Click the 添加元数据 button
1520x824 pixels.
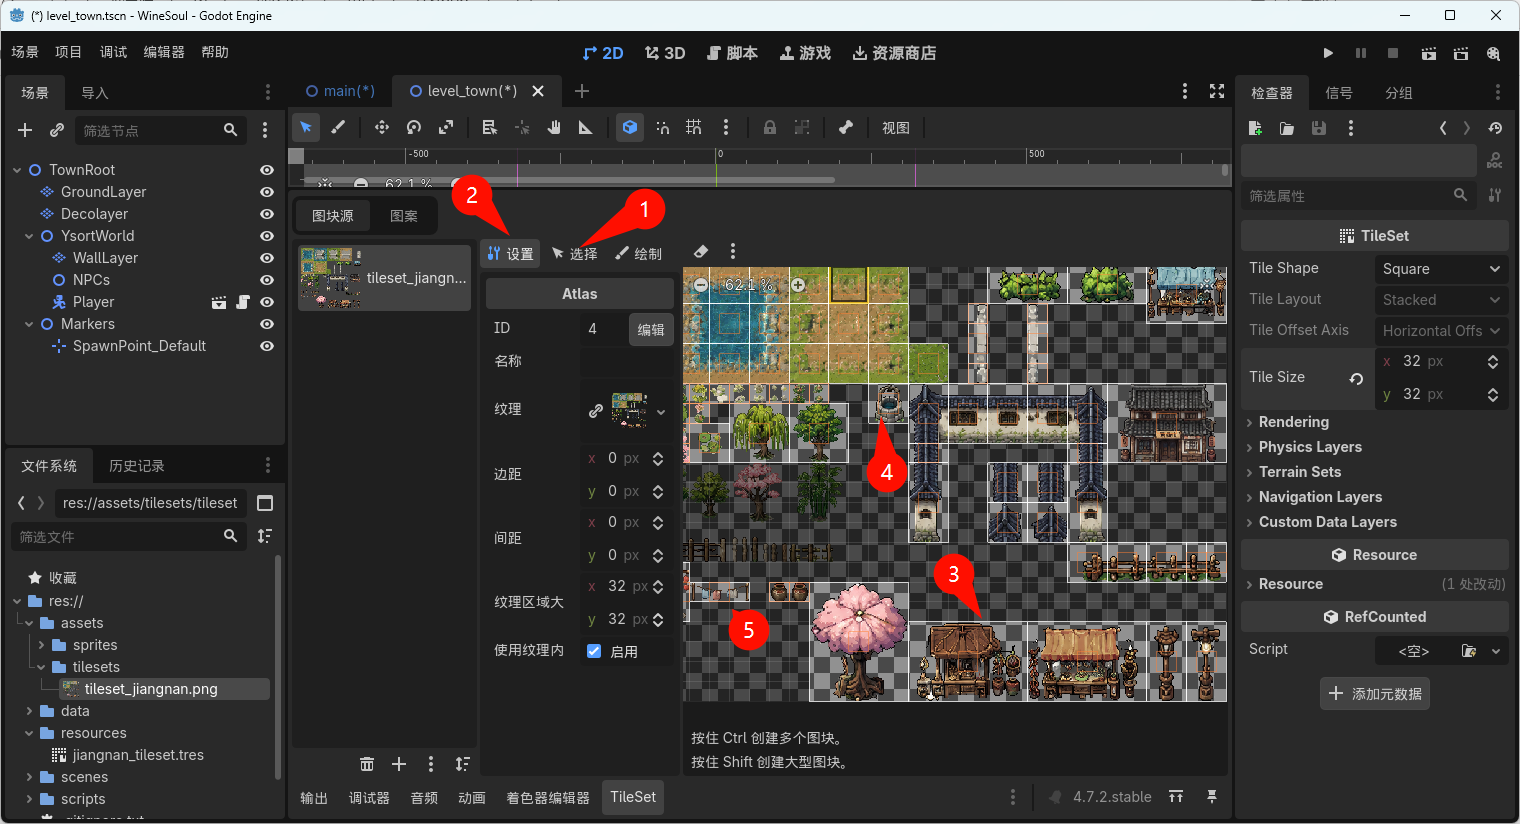click(1375, 694)
